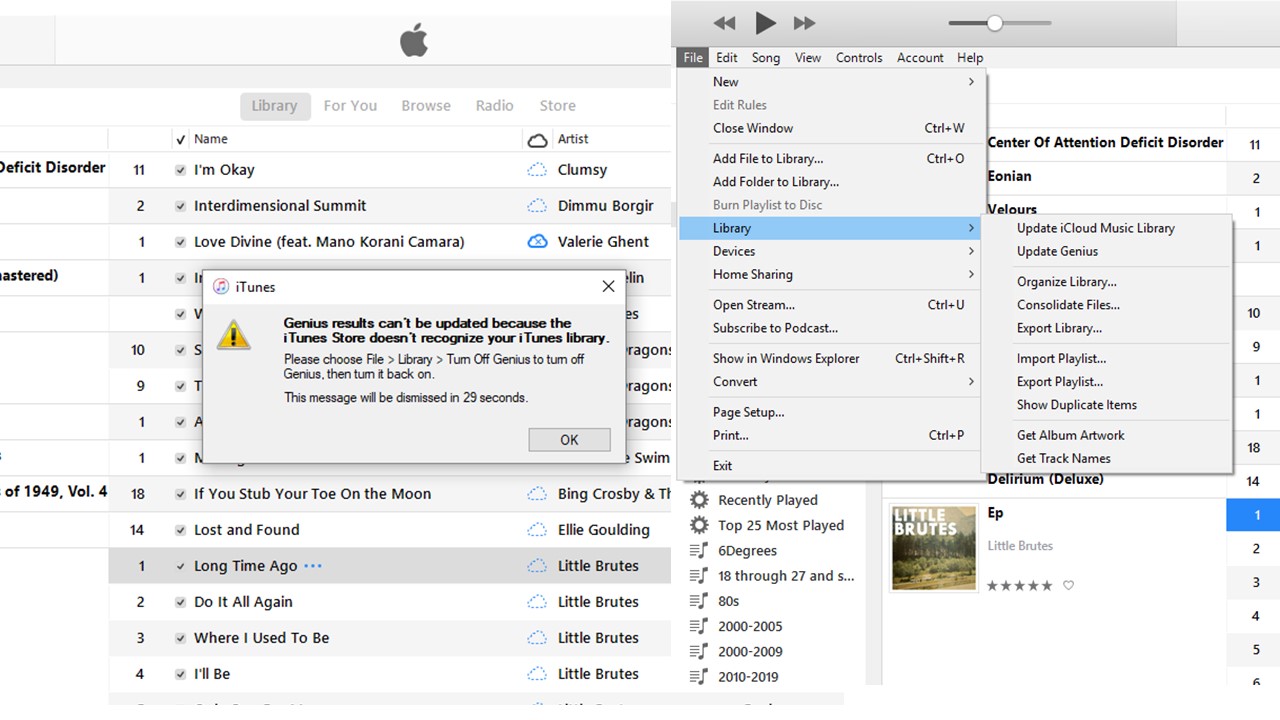Click the cloud icon for Interdimensional Summit

click(537, 206)
